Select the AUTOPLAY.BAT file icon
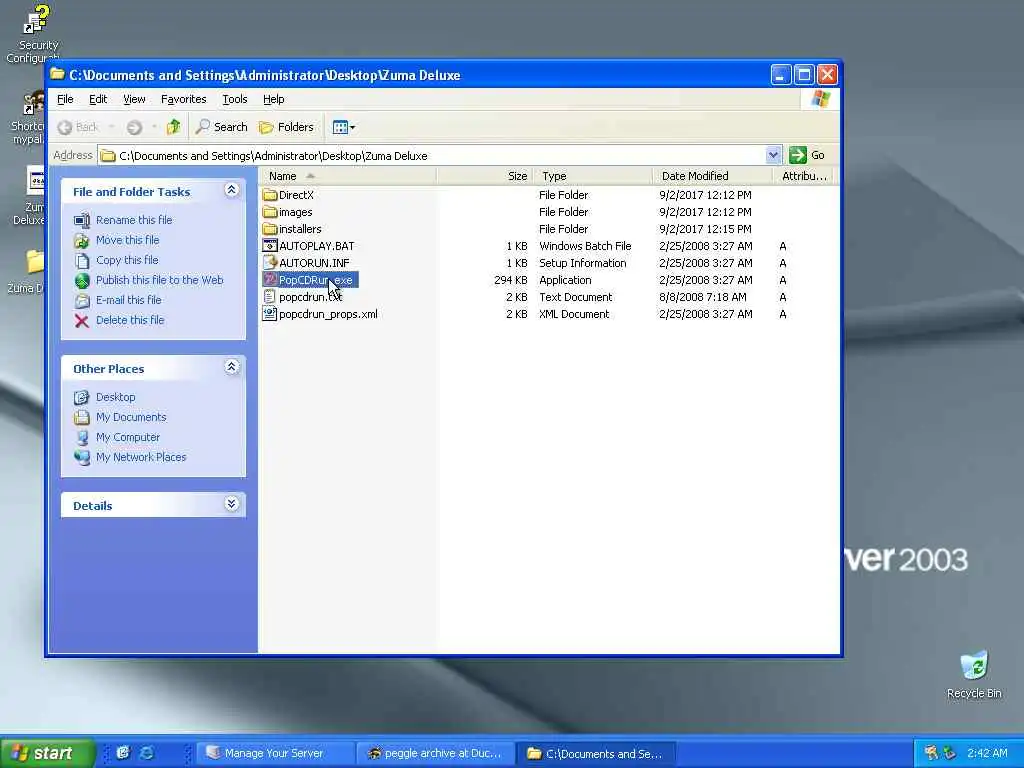1024x768 pixels. [270, 246]
